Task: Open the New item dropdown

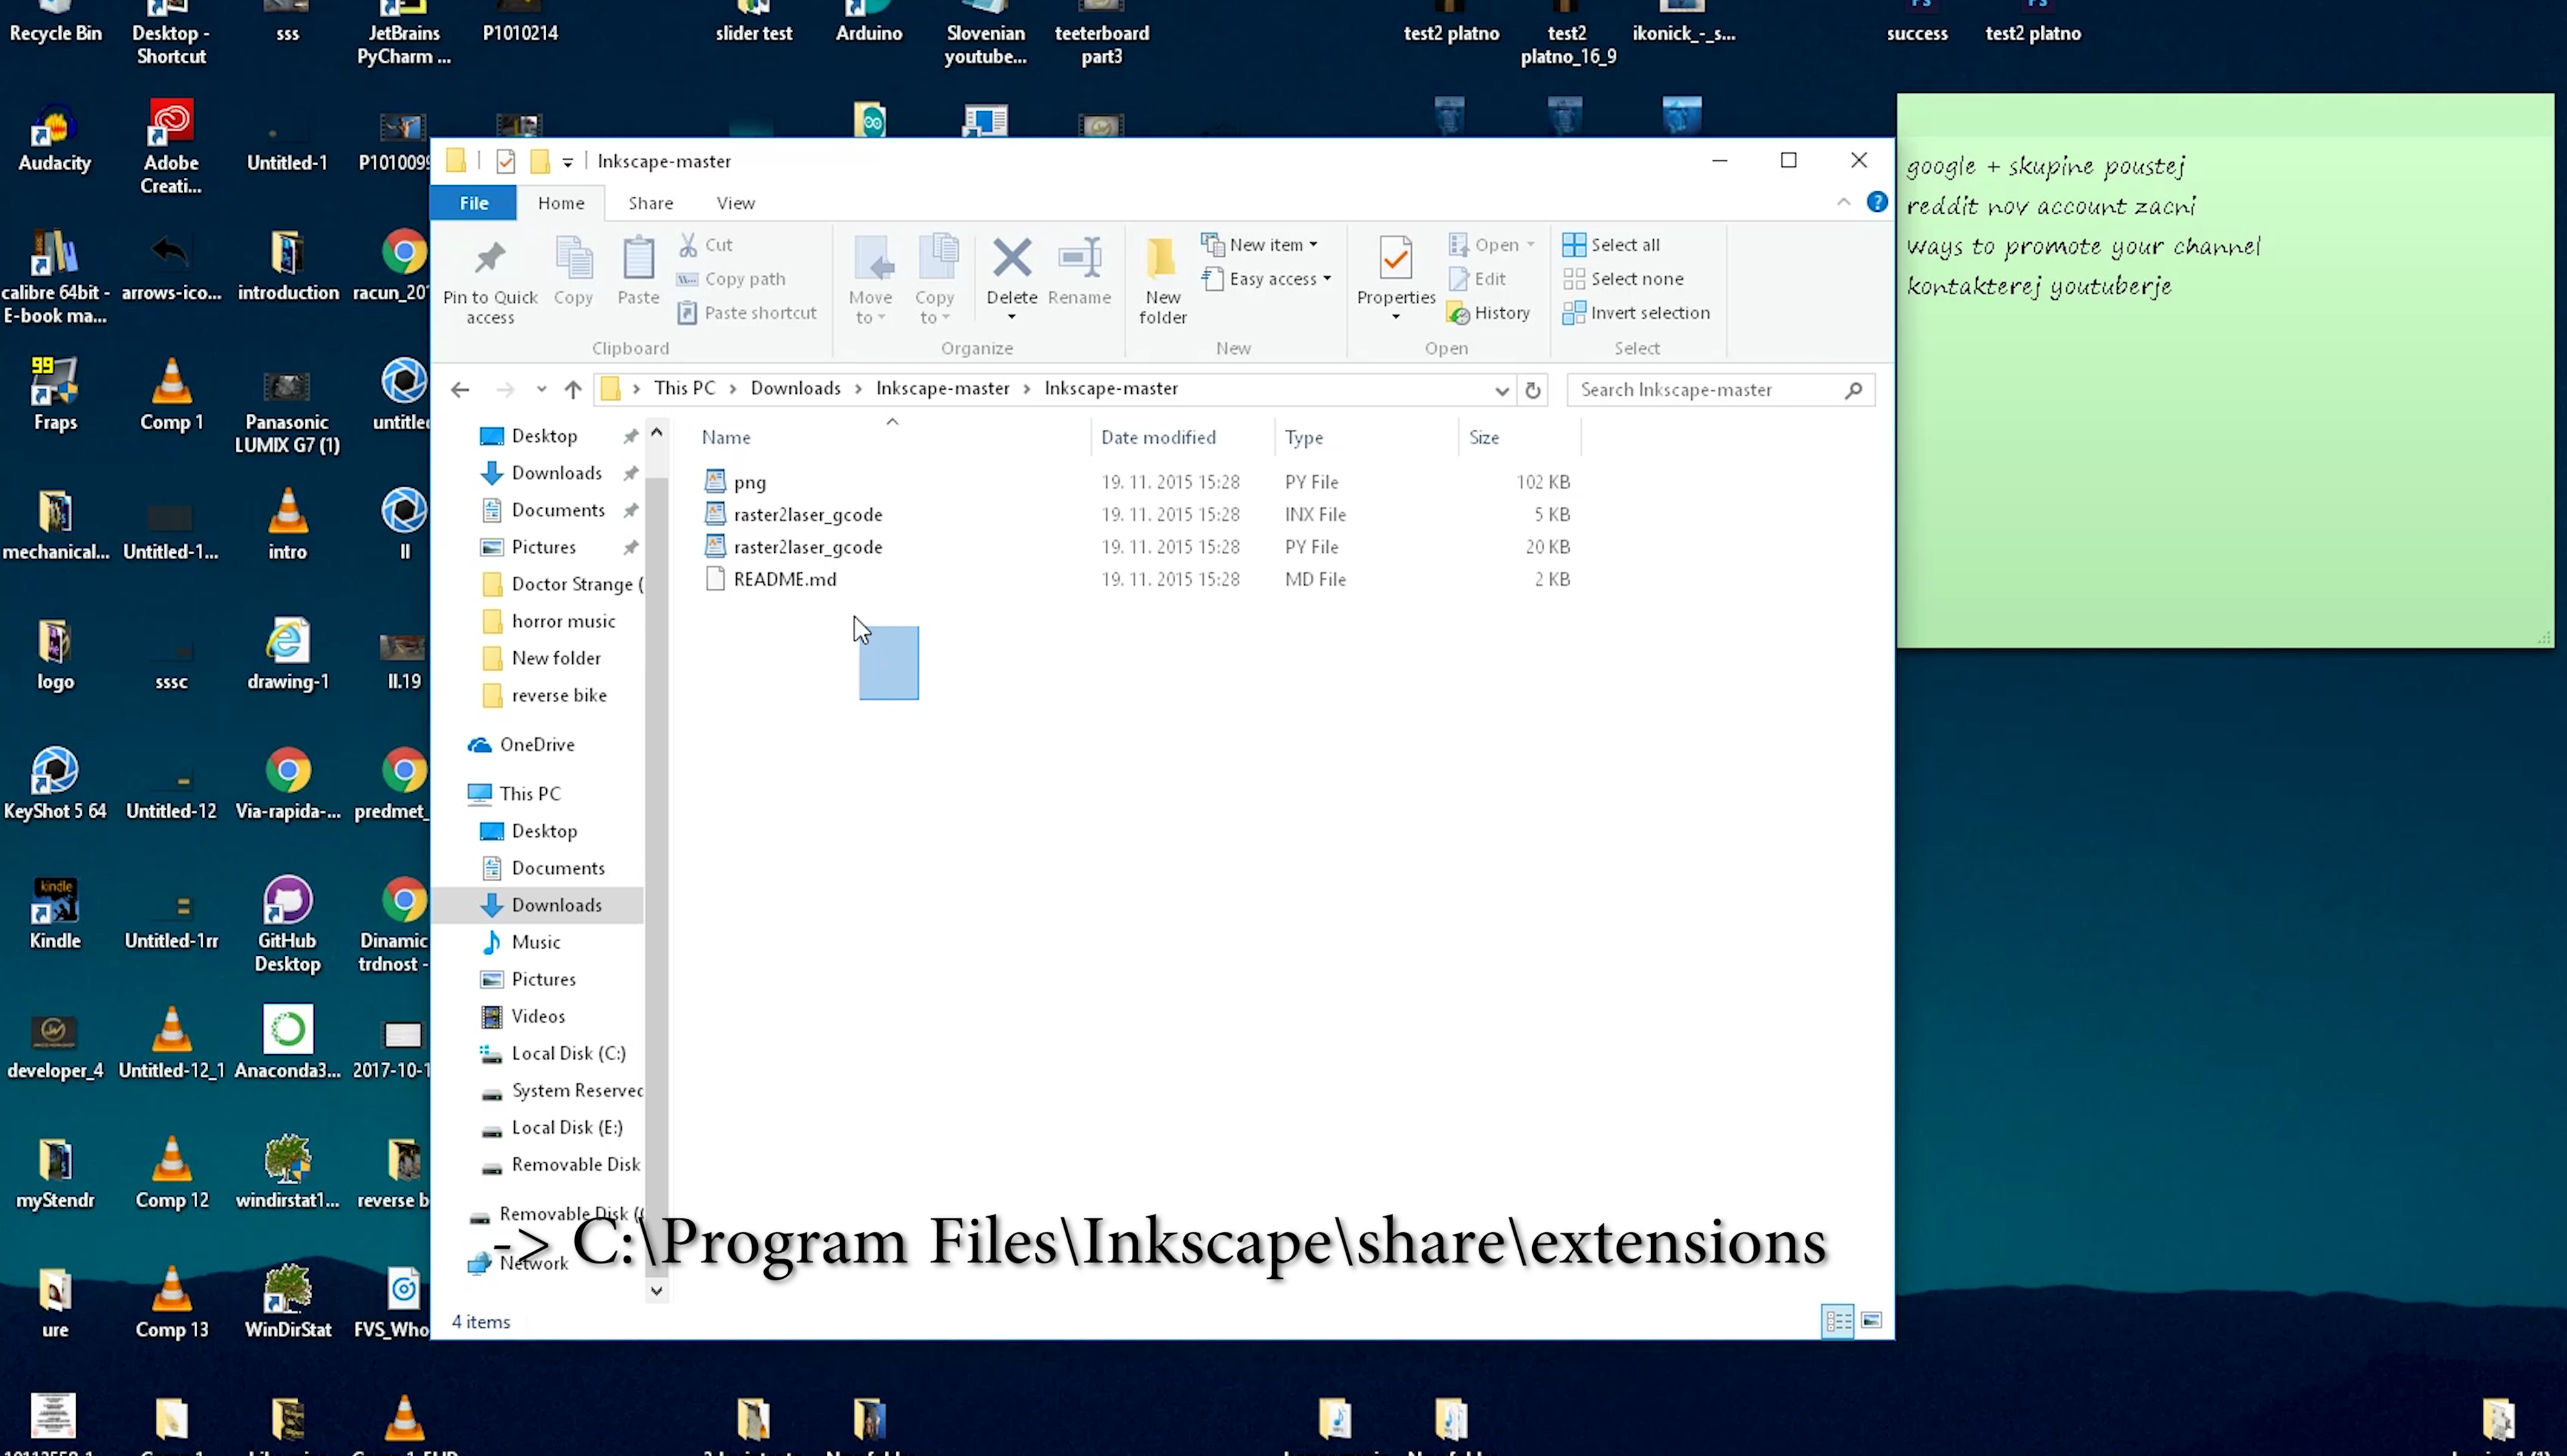Action: [1260, 244]
